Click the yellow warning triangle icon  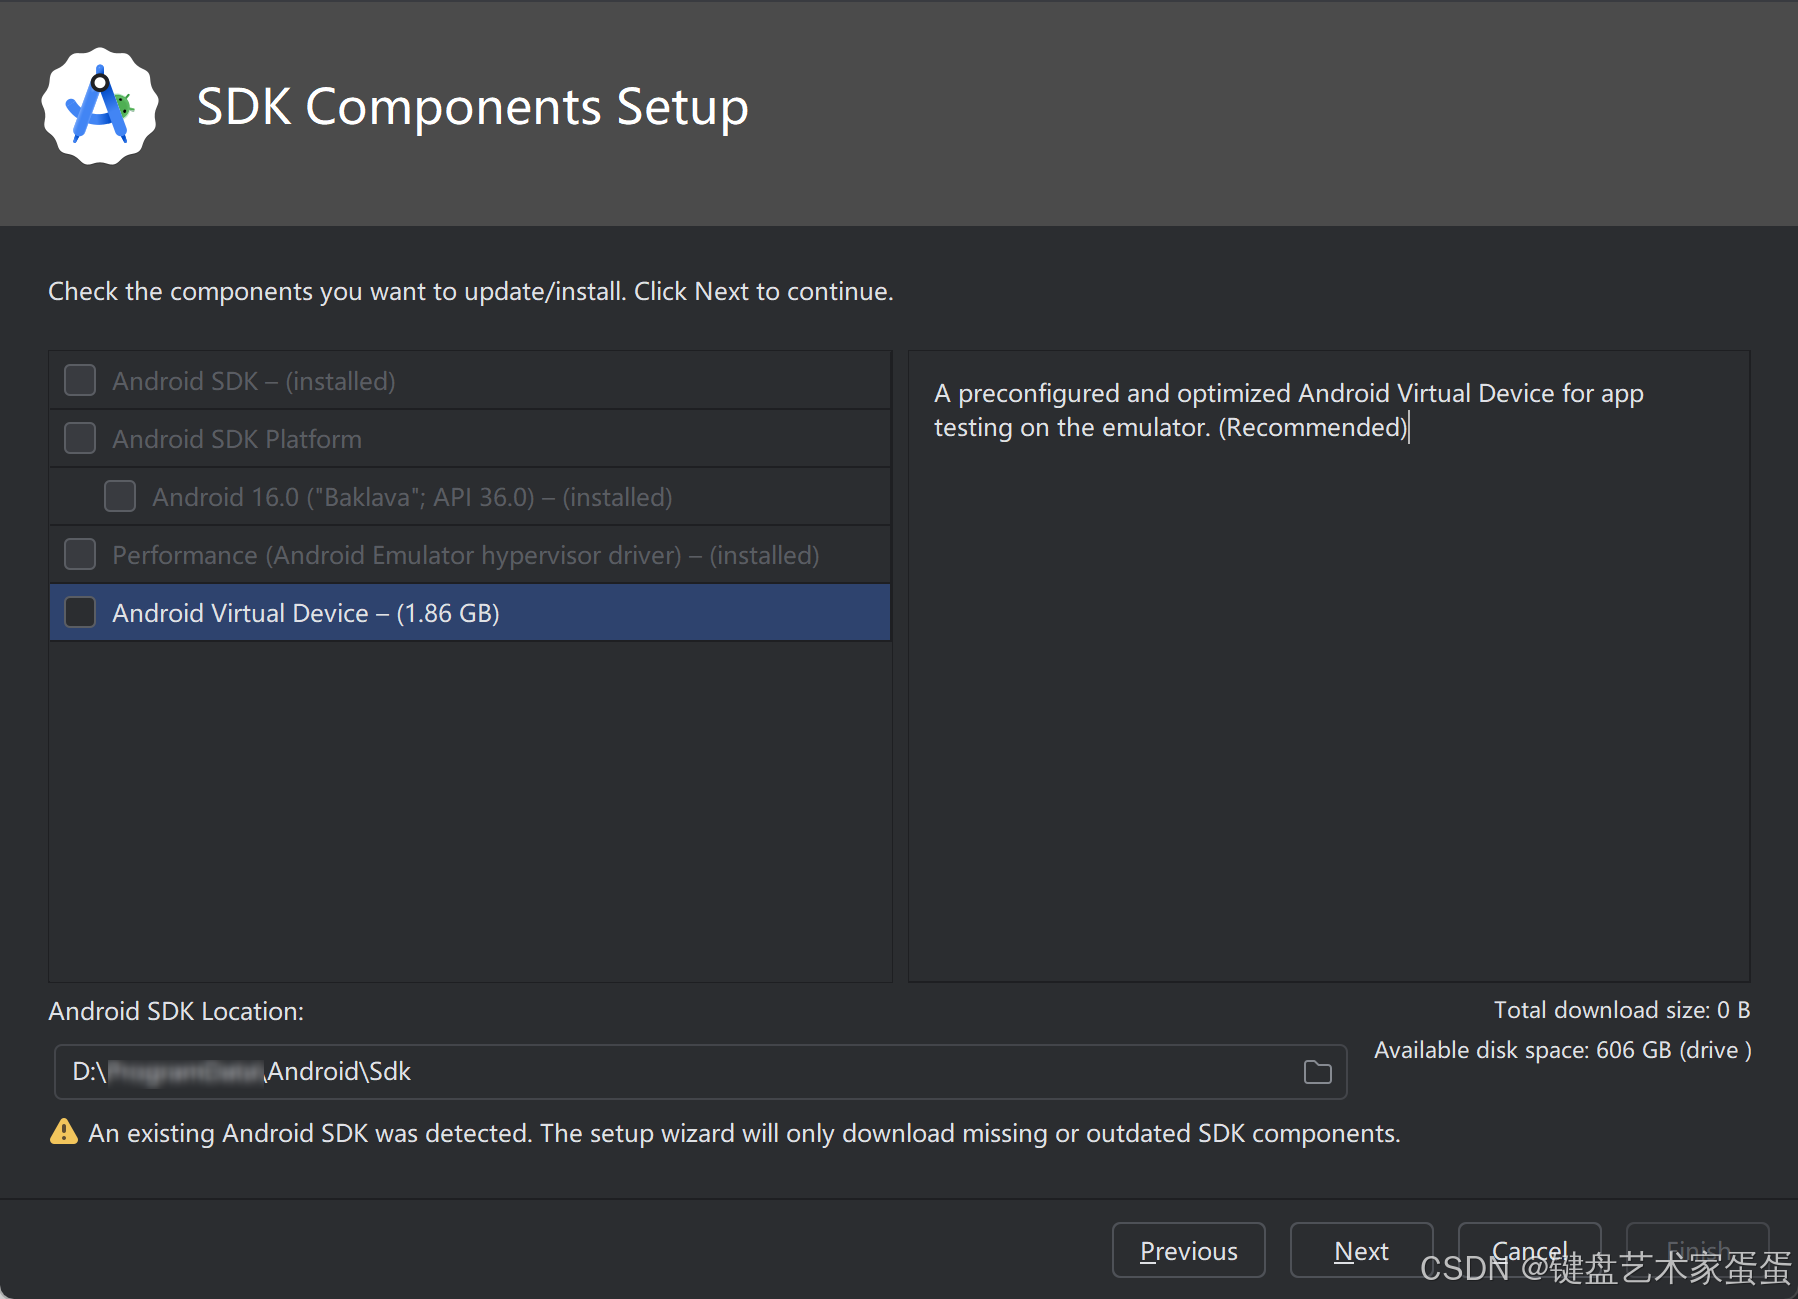tap(64, 1132)
